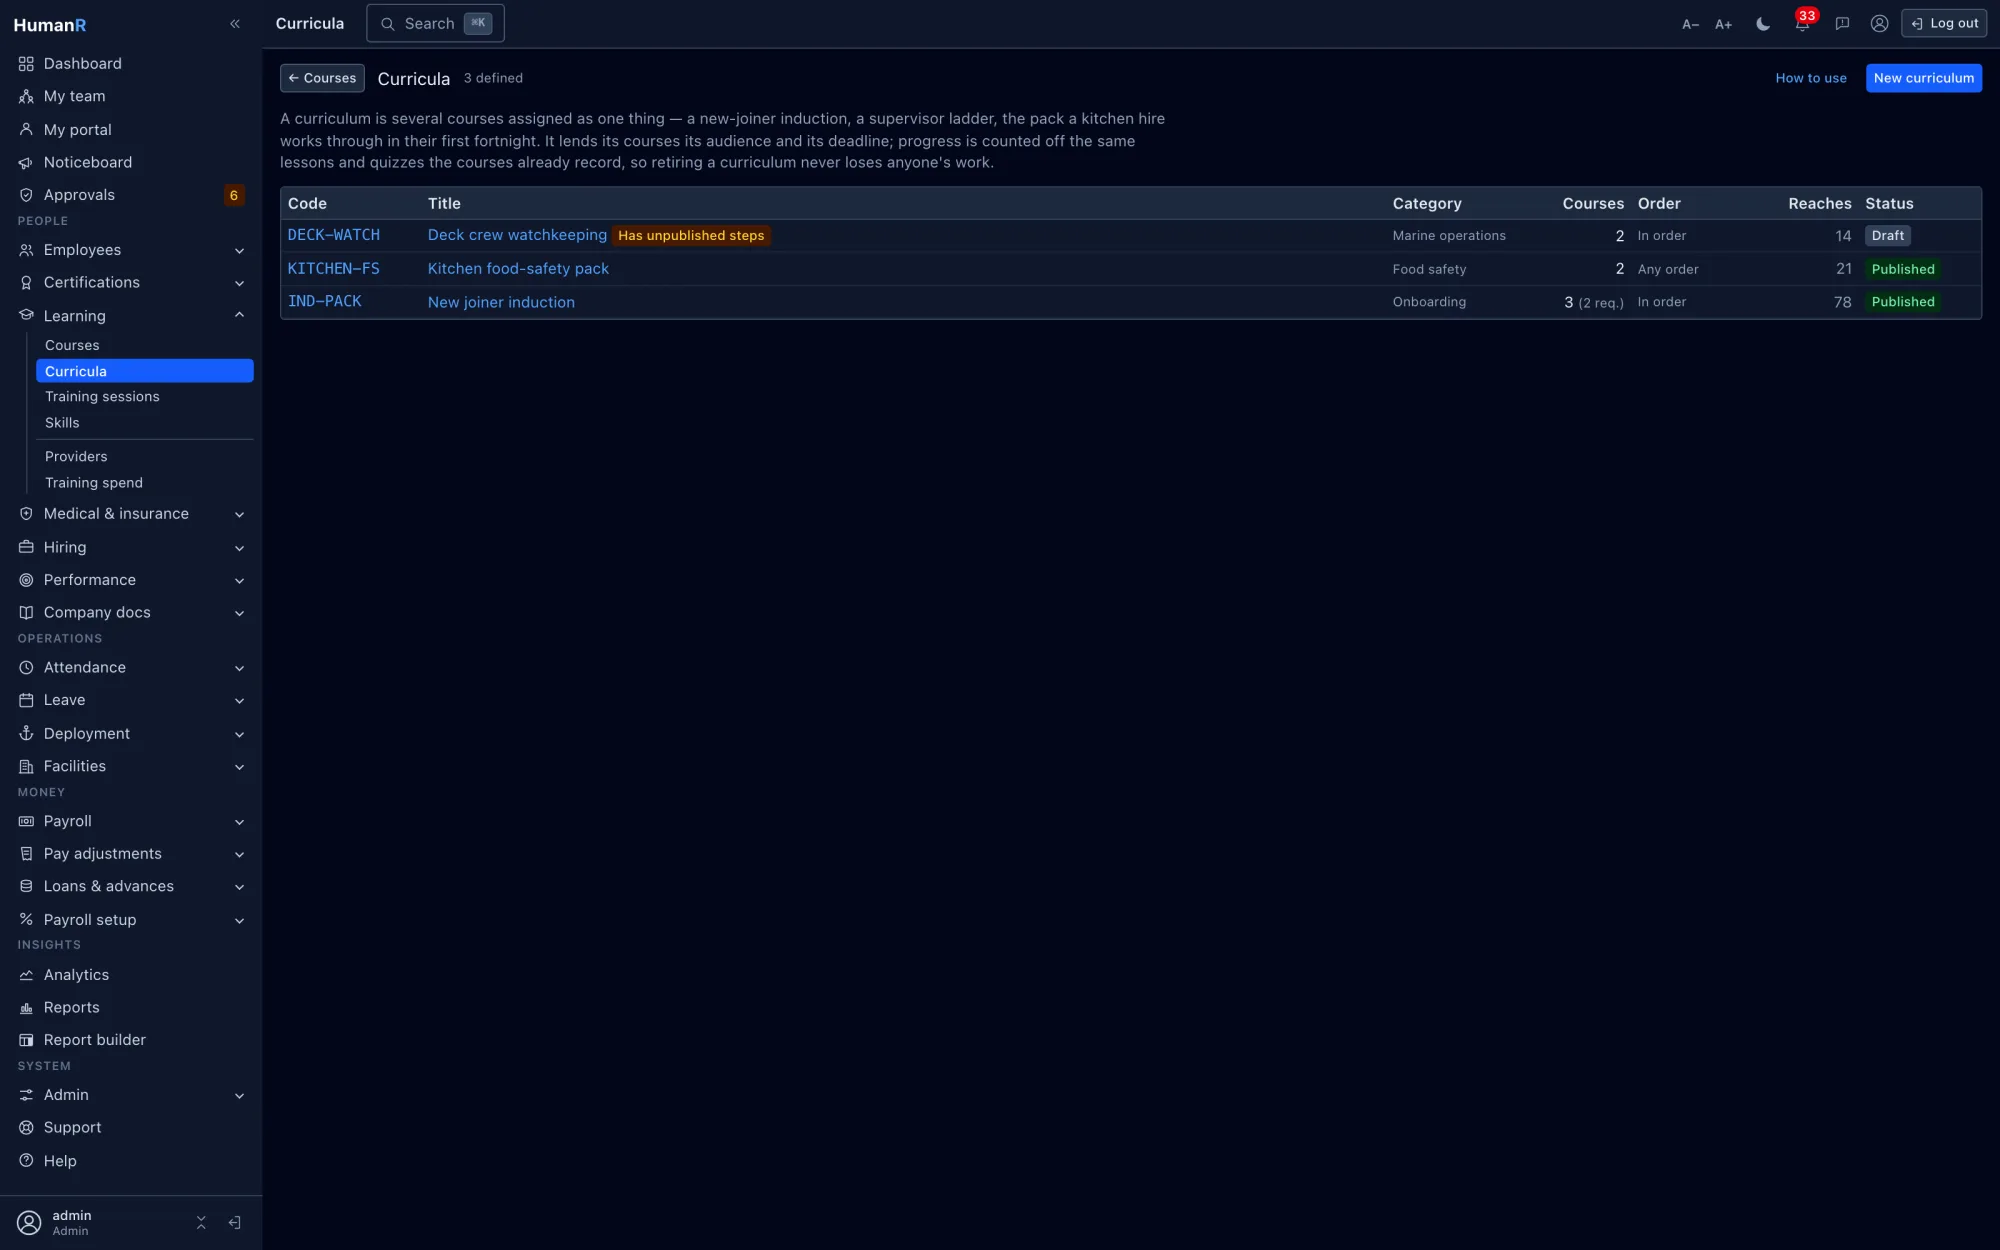The width and height of the screenshot is (2000, 1250).
Task: Open Help in the sidebar
Action: point(131,1162)
